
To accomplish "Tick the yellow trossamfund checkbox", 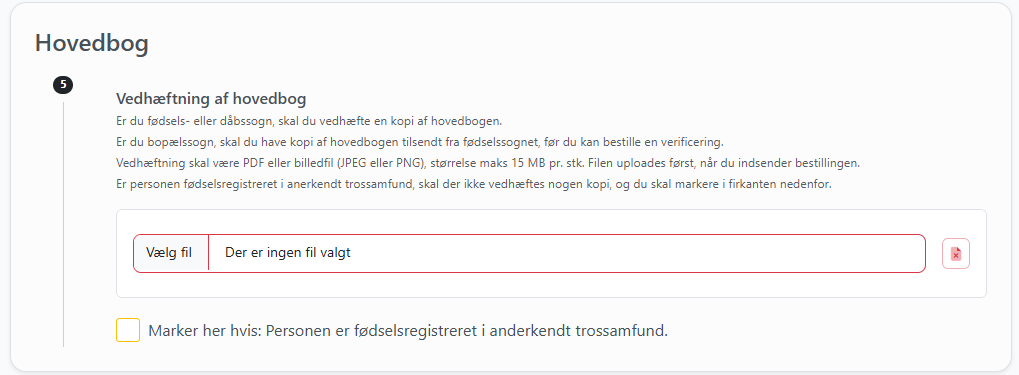I will tap(128, 330).
